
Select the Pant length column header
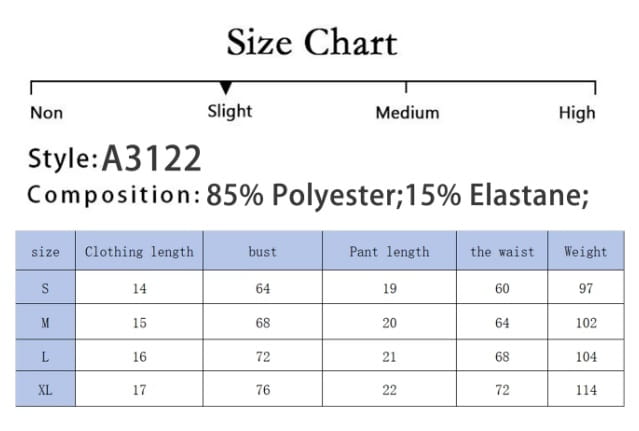click(389, 252)
